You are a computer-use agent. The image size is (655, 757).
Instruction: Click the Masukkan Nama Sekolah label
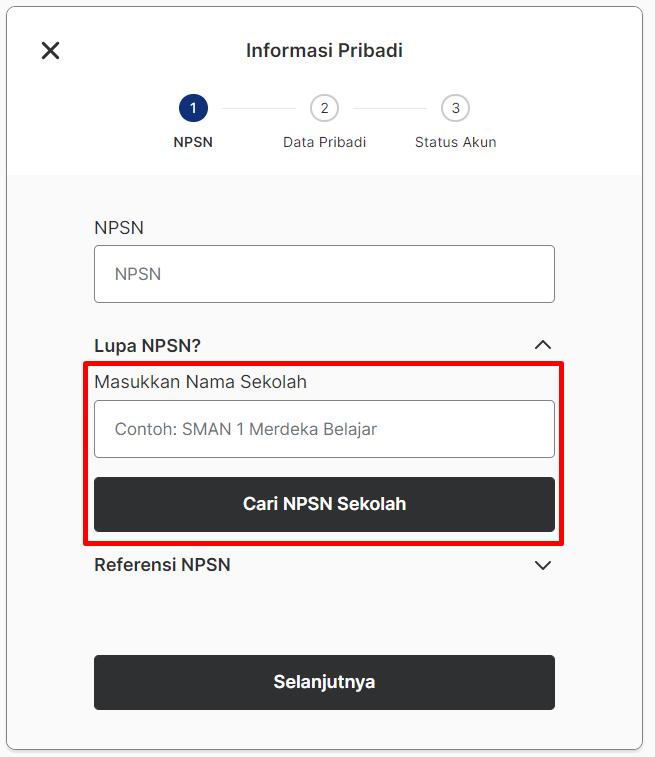click(200, 381)
